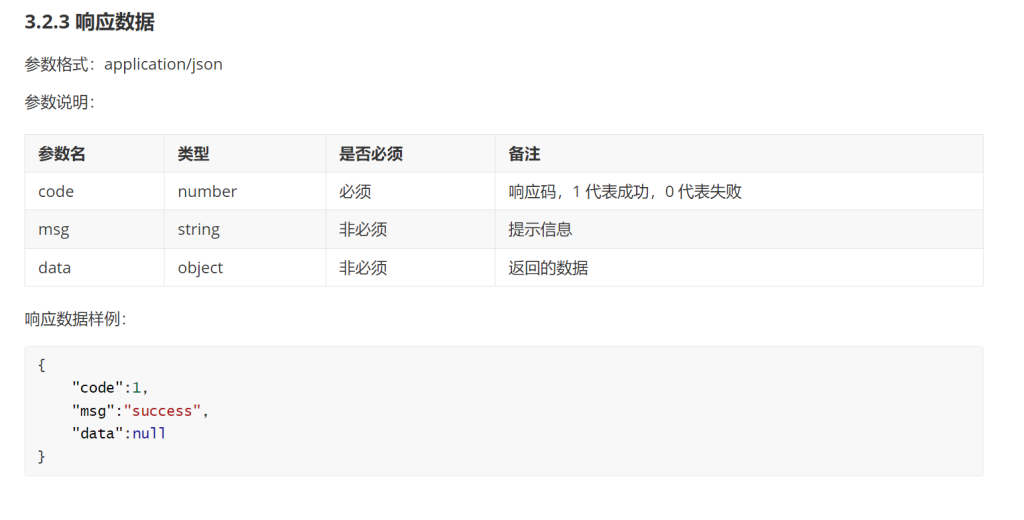Click the "code" cell in the parameter table
Screen dimensions: 1024x520
(56, 191)
